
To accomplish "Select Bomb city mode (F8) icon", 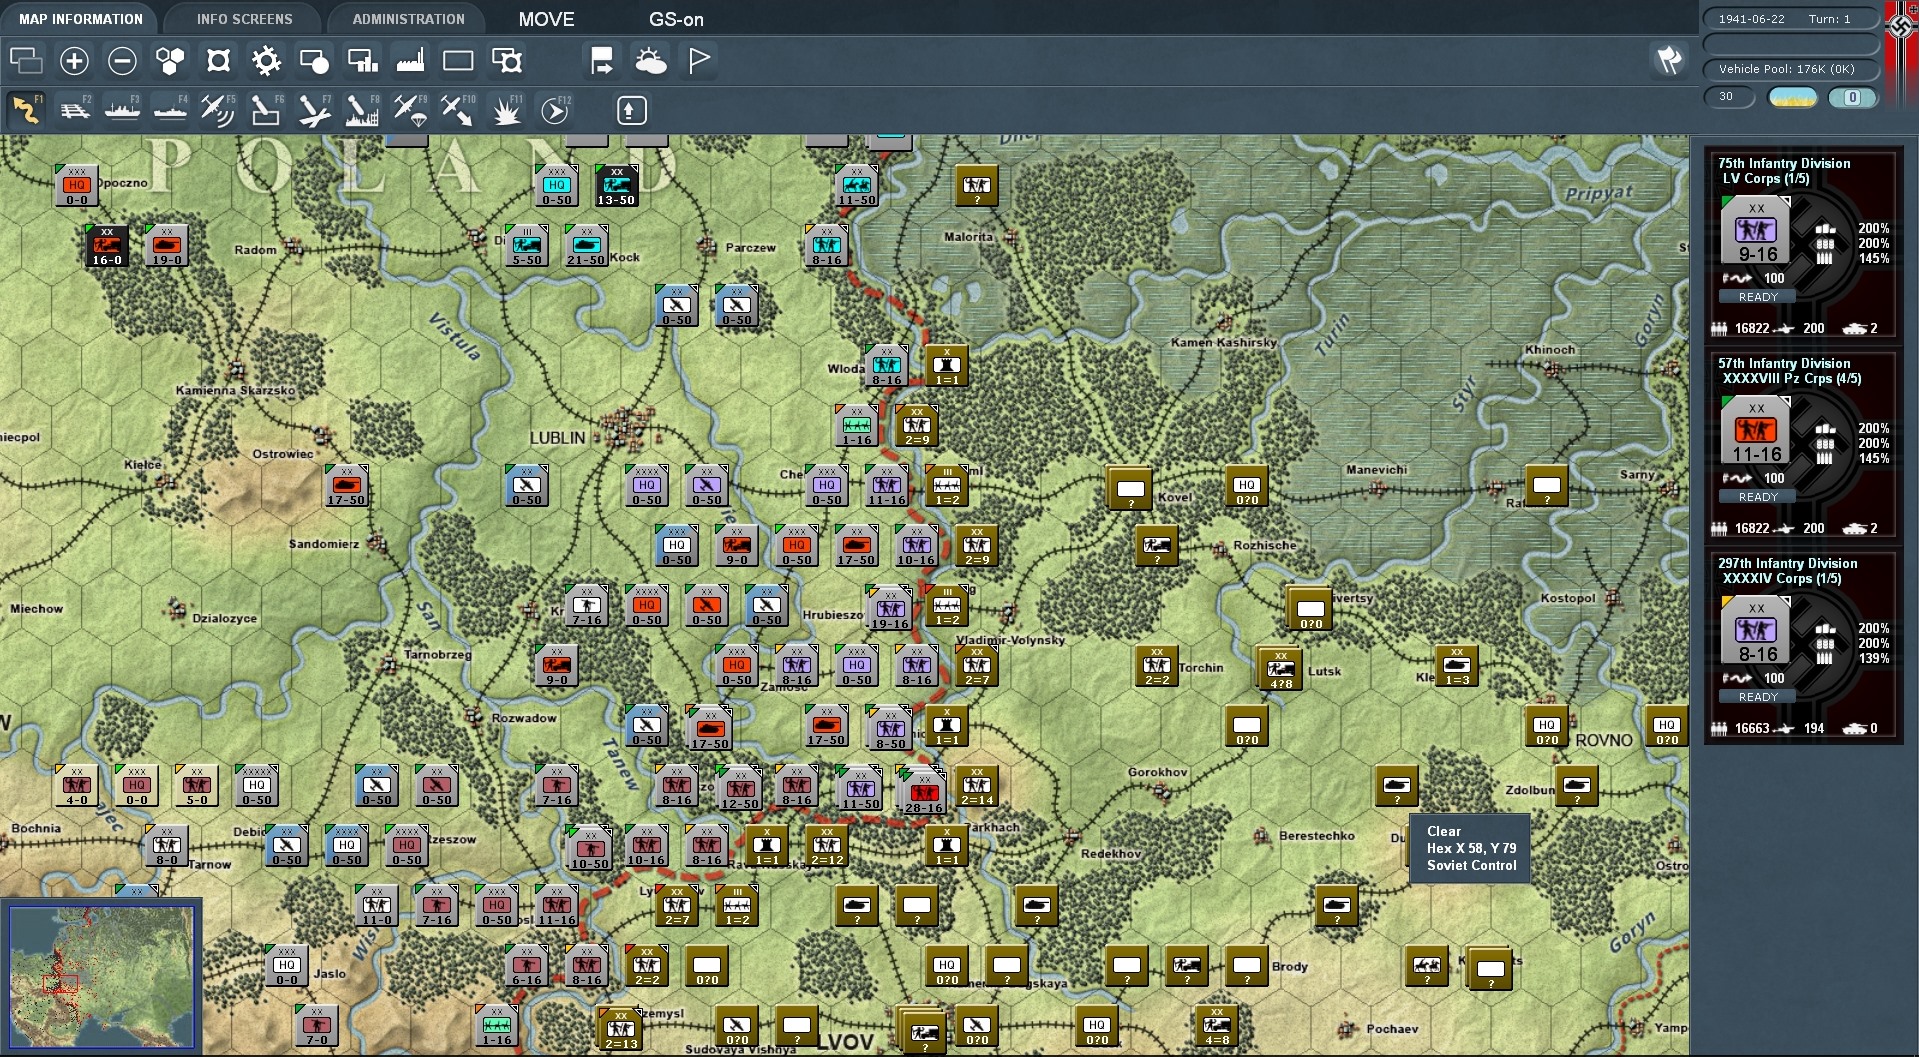I will tap(362, 110).
